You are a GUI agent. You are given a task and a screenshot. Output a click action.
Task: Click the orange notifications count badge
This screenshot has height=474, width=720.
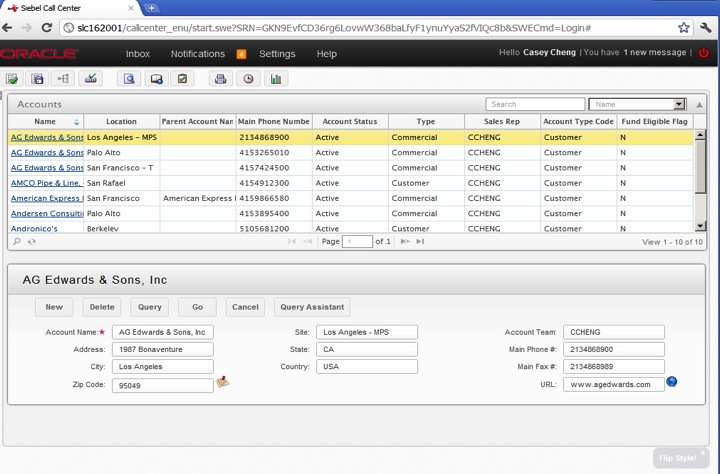click(241, 54)
